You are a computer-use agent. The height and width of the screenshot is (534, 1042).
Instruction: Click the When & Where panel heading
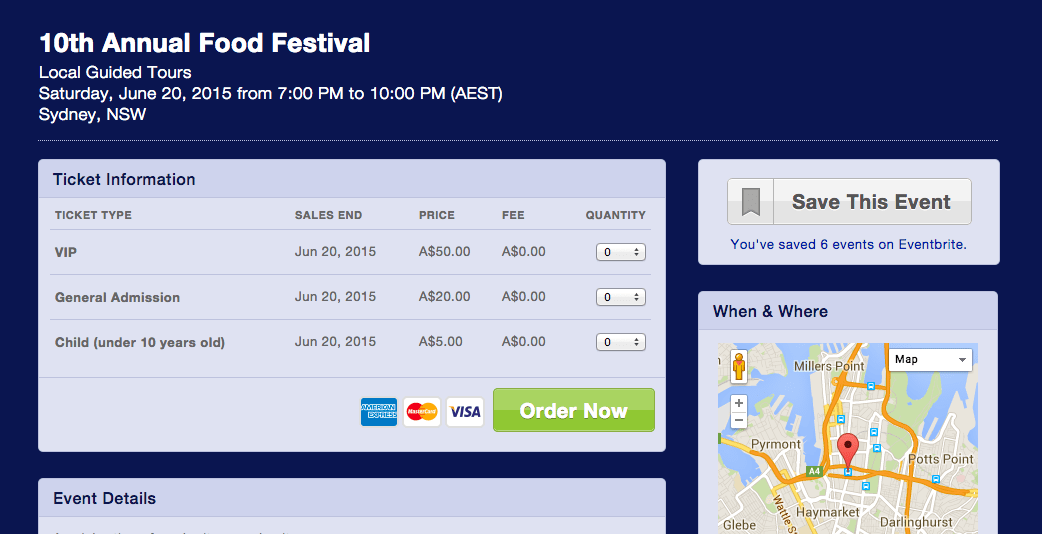pos(770,311)
